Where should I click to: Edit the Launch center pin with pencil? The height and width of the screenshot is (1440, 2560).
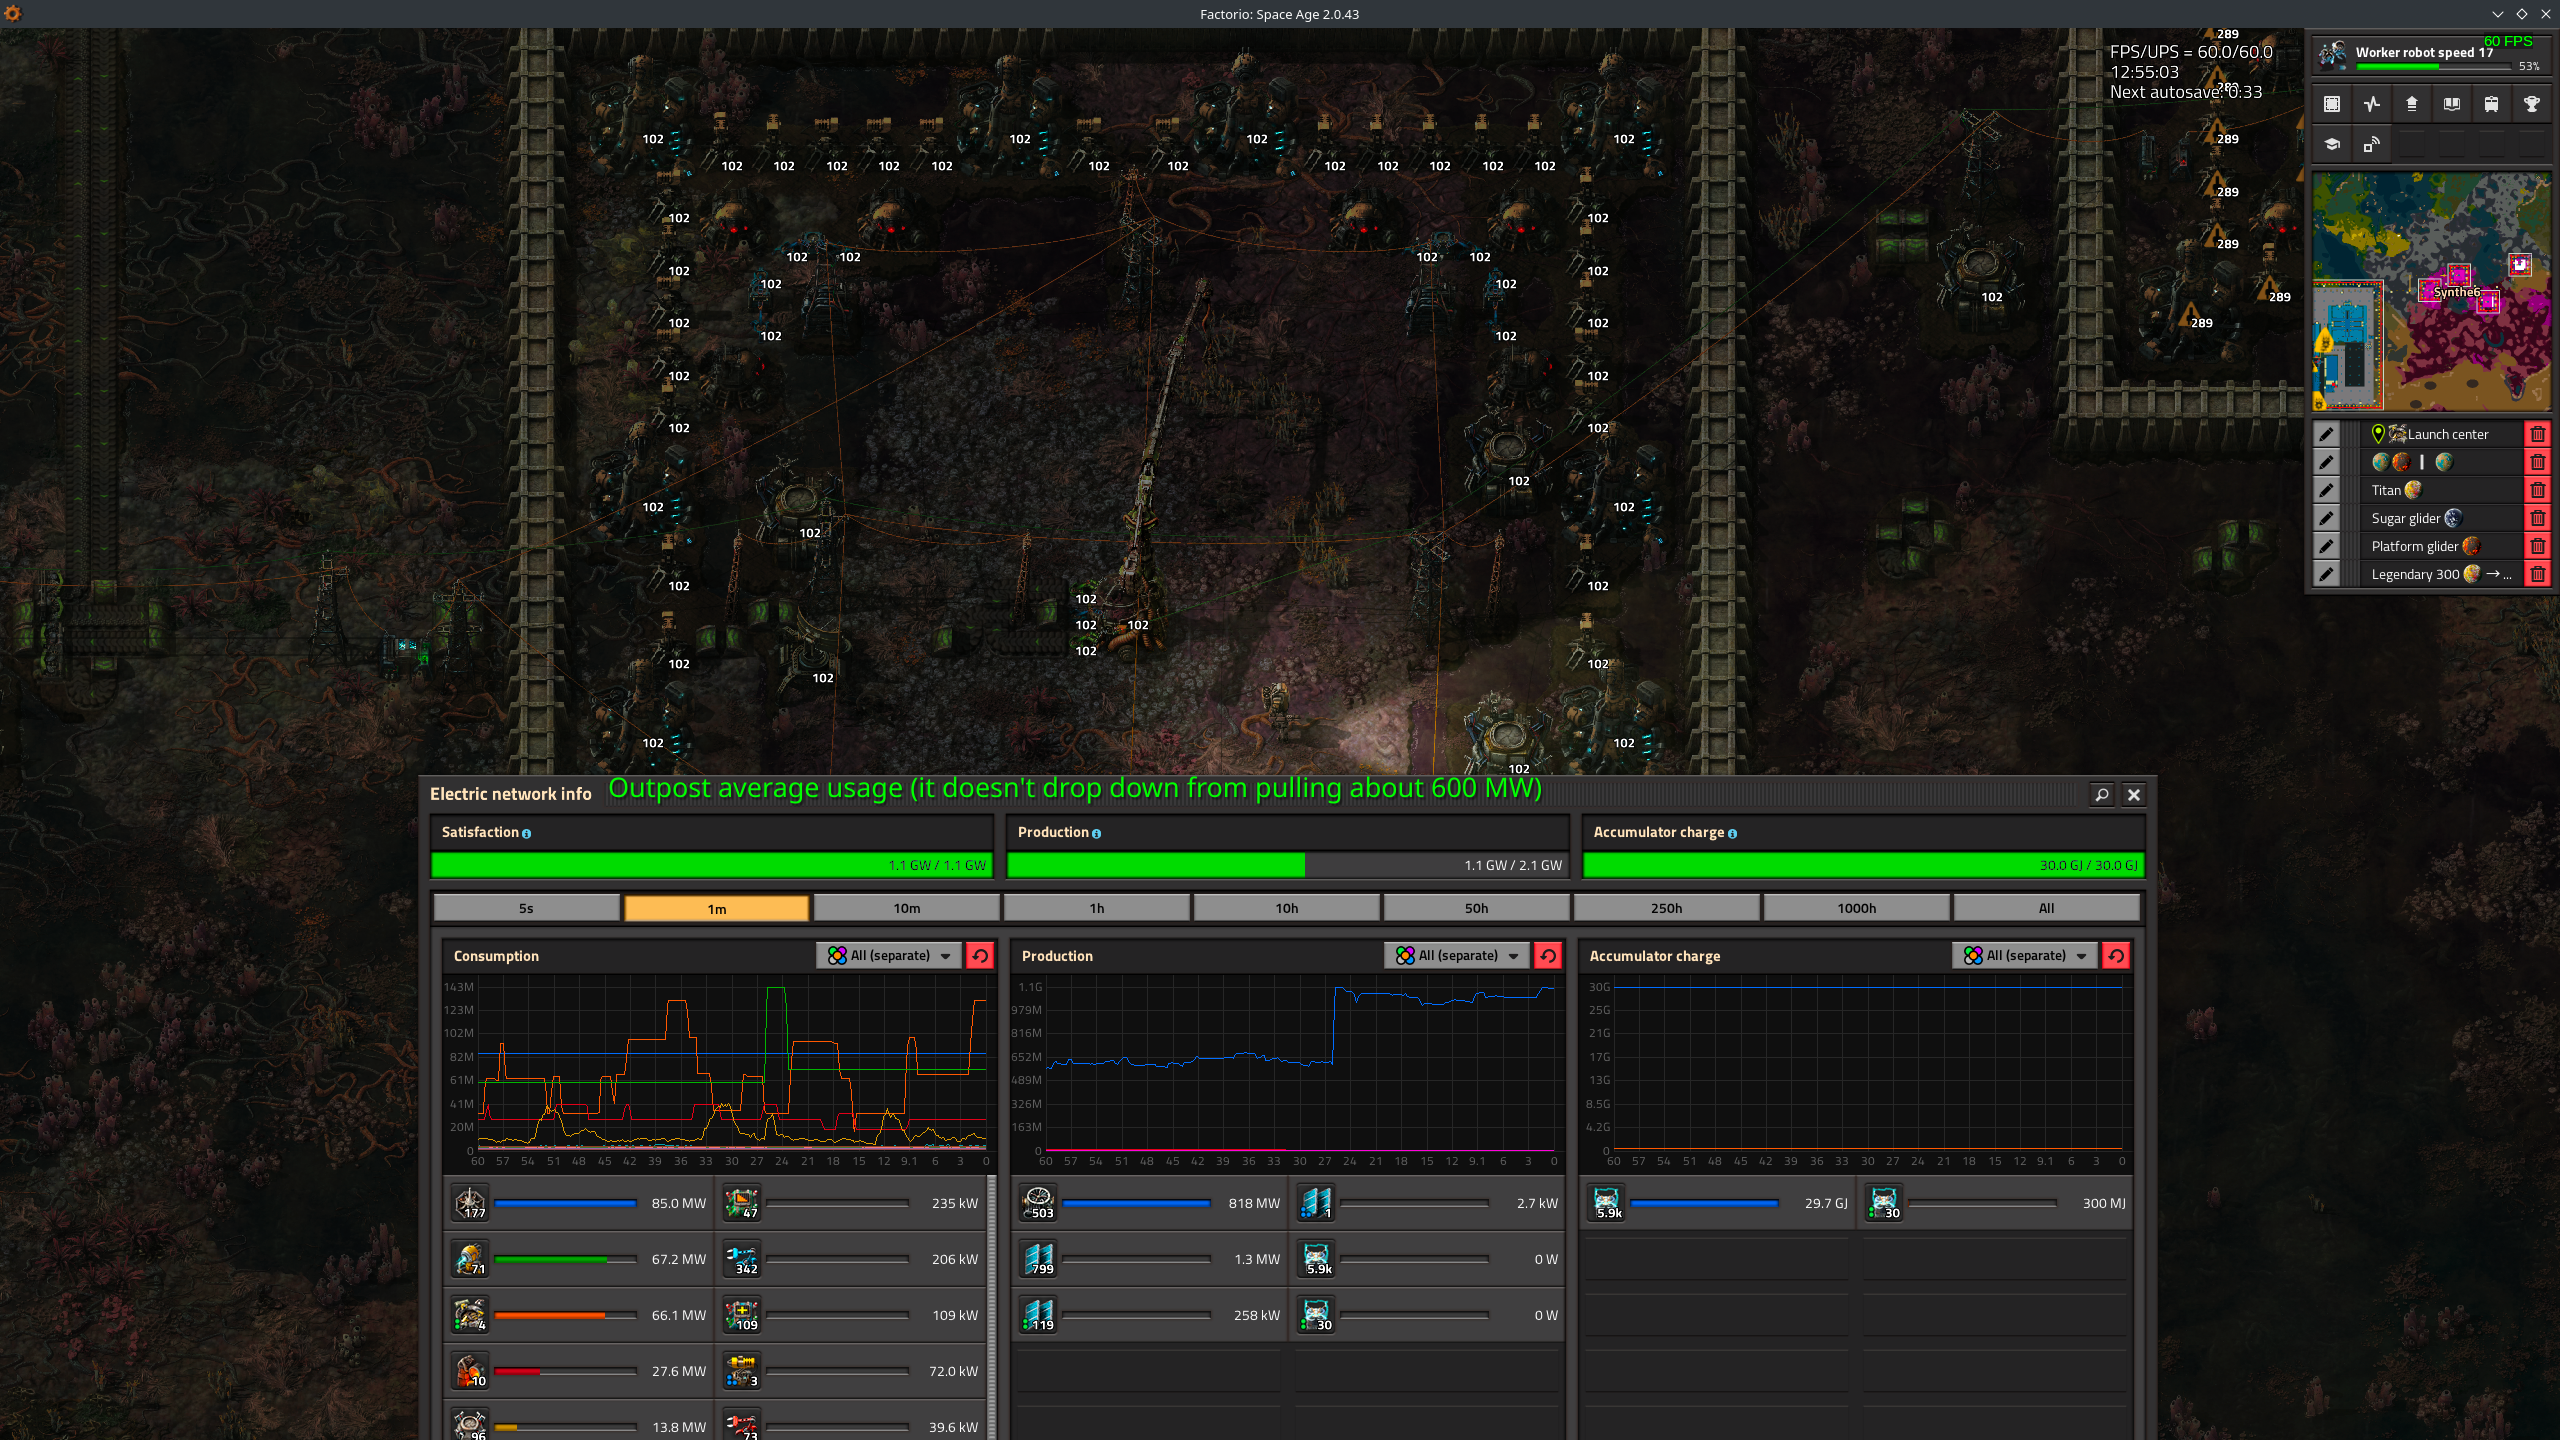[2326, 434]
